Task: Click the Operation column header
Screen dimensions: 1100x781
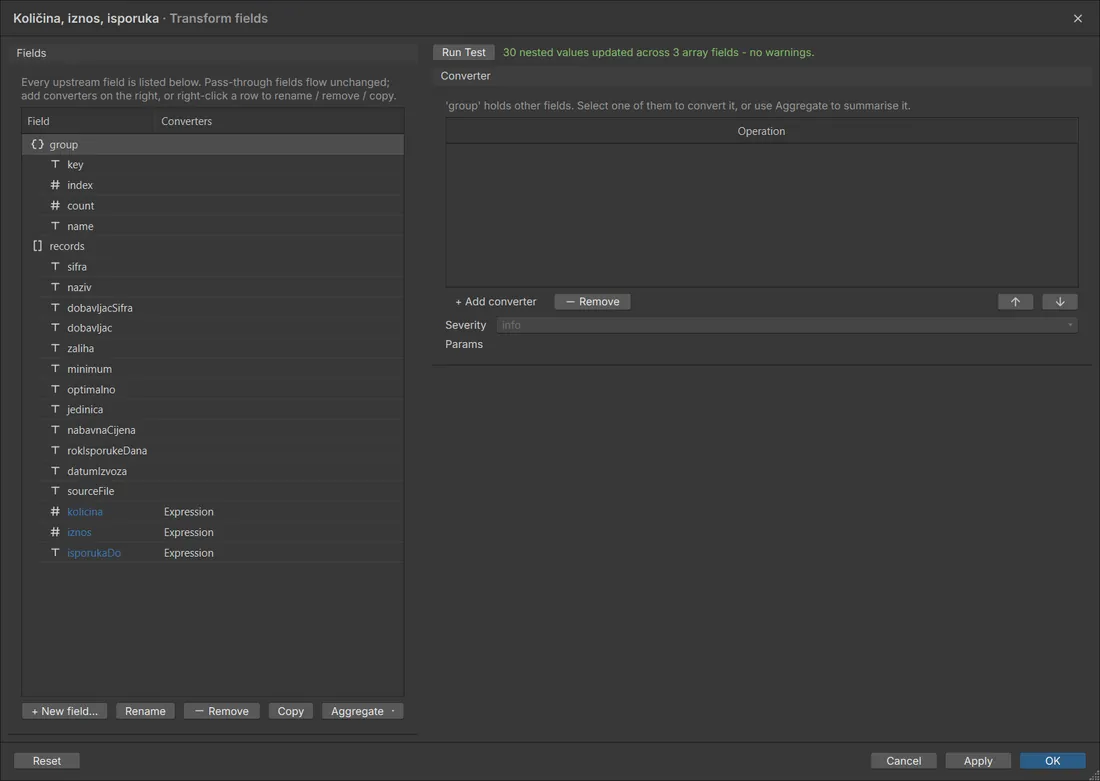Action: pyautogui.click(x=761, y=131)
